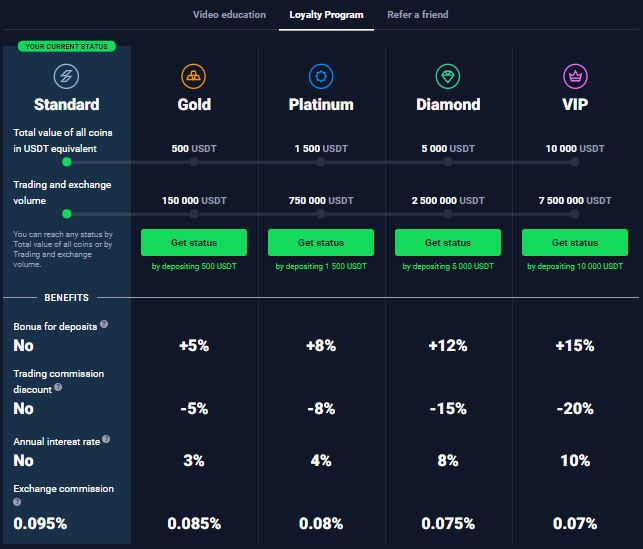Switch to the Refer a friend tab
Screen dimensions: 643x549
click(x=418, y=15)
